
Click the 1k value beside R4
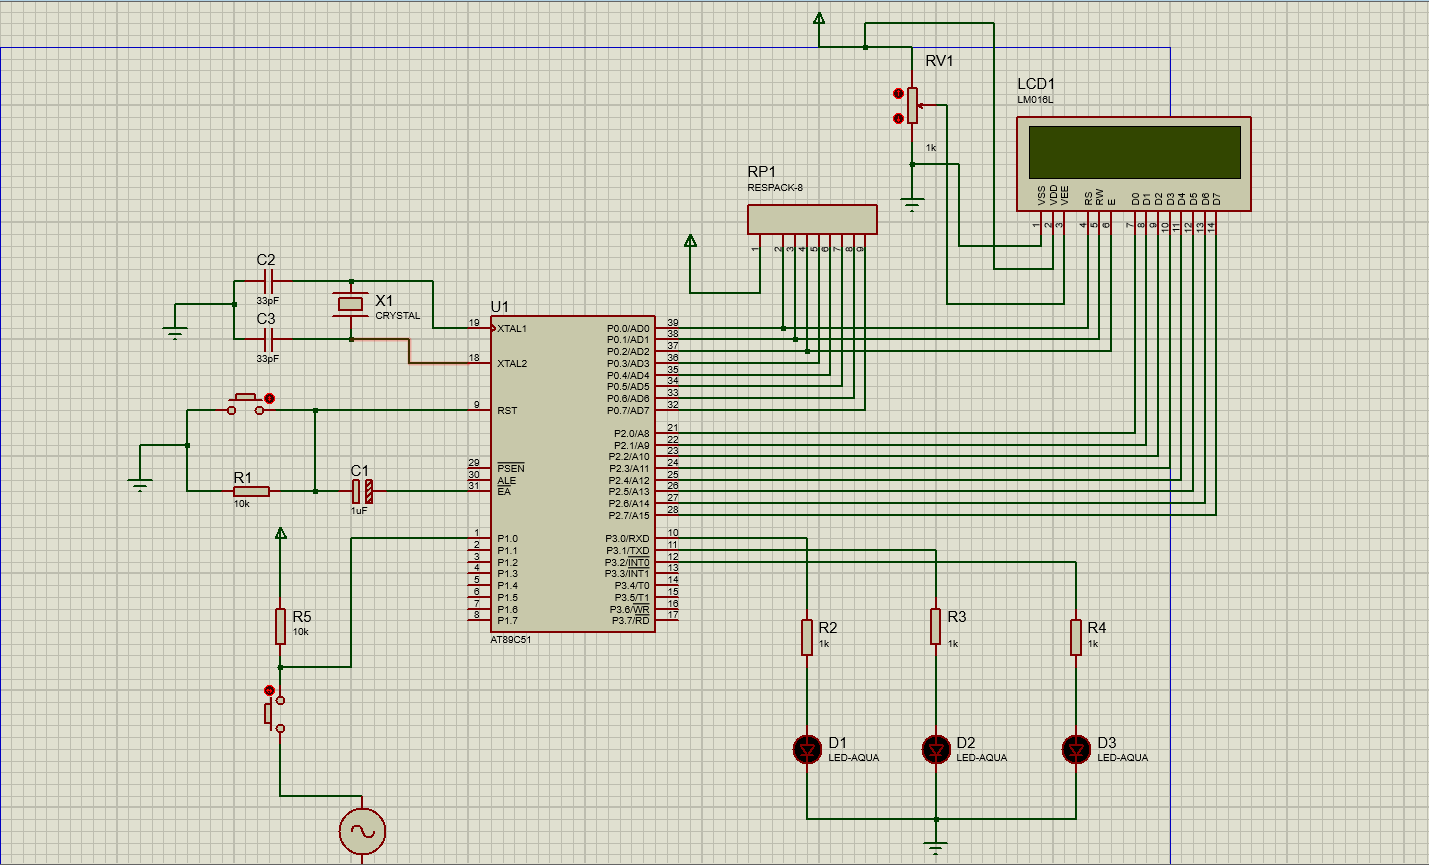click(1093, 644)
